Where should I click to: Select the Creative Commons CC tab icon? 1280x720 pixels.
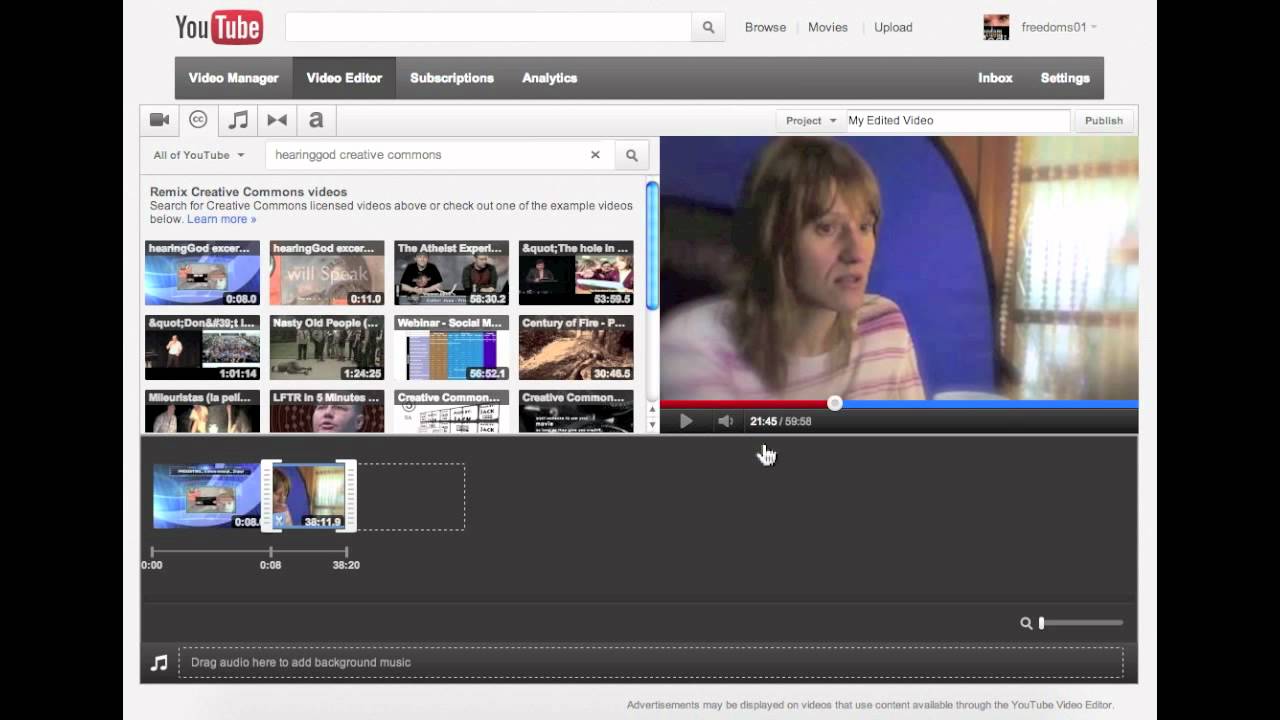(x=198, y=120)
